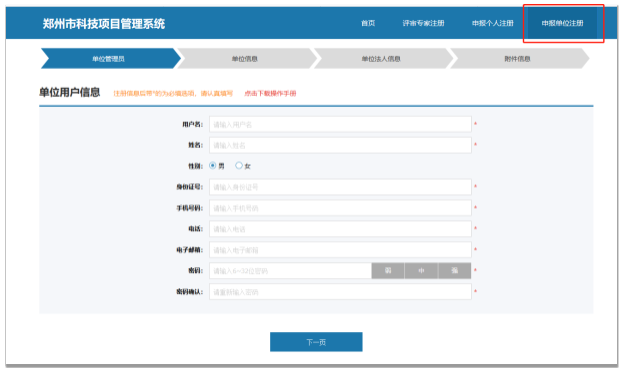Select the 单位管理员 step
Image resolution: width=620 pixels, height=371 pixels.
coord(110,59)
